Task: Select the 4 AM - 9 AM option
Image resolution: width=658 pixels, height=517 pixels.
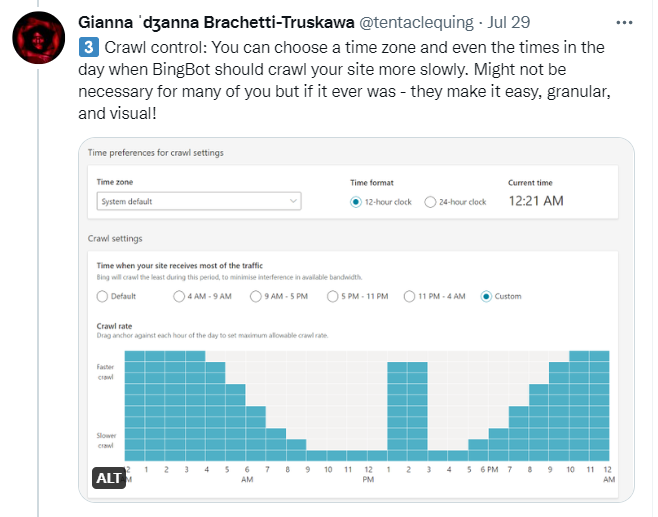Action: (x=179, y=296)
